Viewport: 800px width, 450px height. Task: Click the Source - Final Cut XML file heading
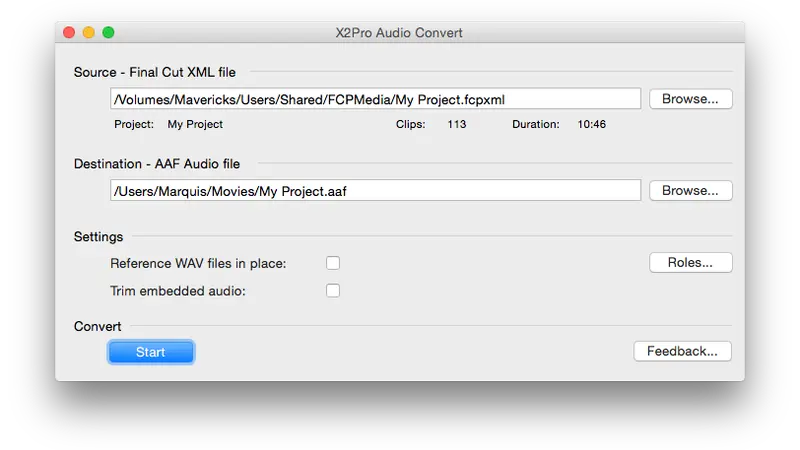click(162, 72)
